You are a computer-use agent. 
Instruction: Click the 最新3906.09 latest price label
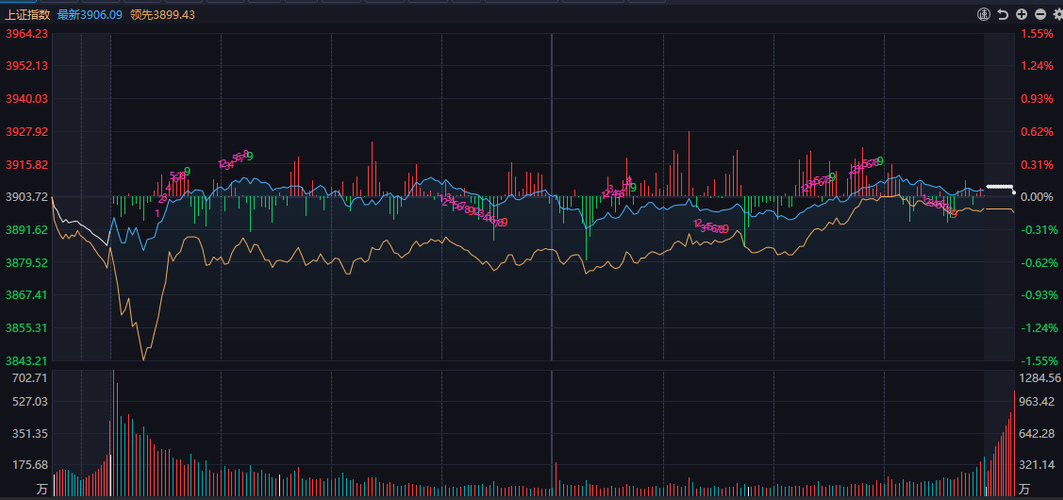(90, 14)
